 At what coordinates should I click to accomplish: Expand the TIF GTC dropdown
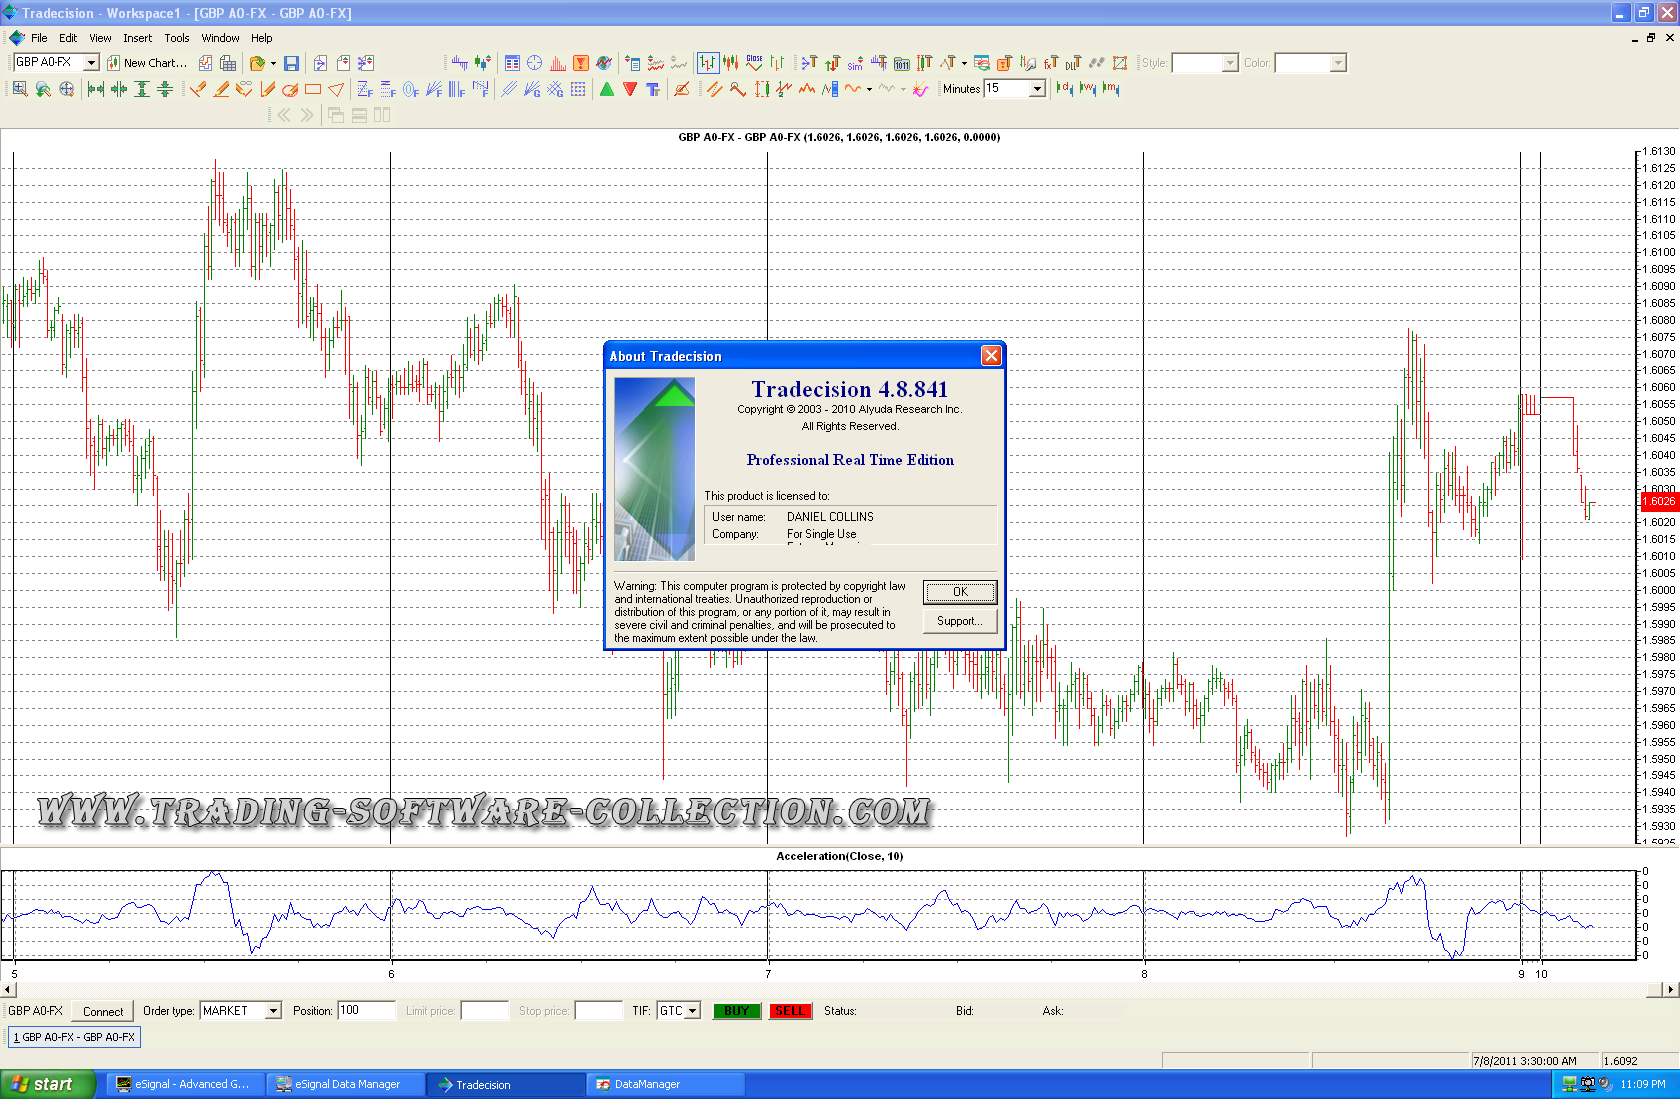(x=693, y=1011)
